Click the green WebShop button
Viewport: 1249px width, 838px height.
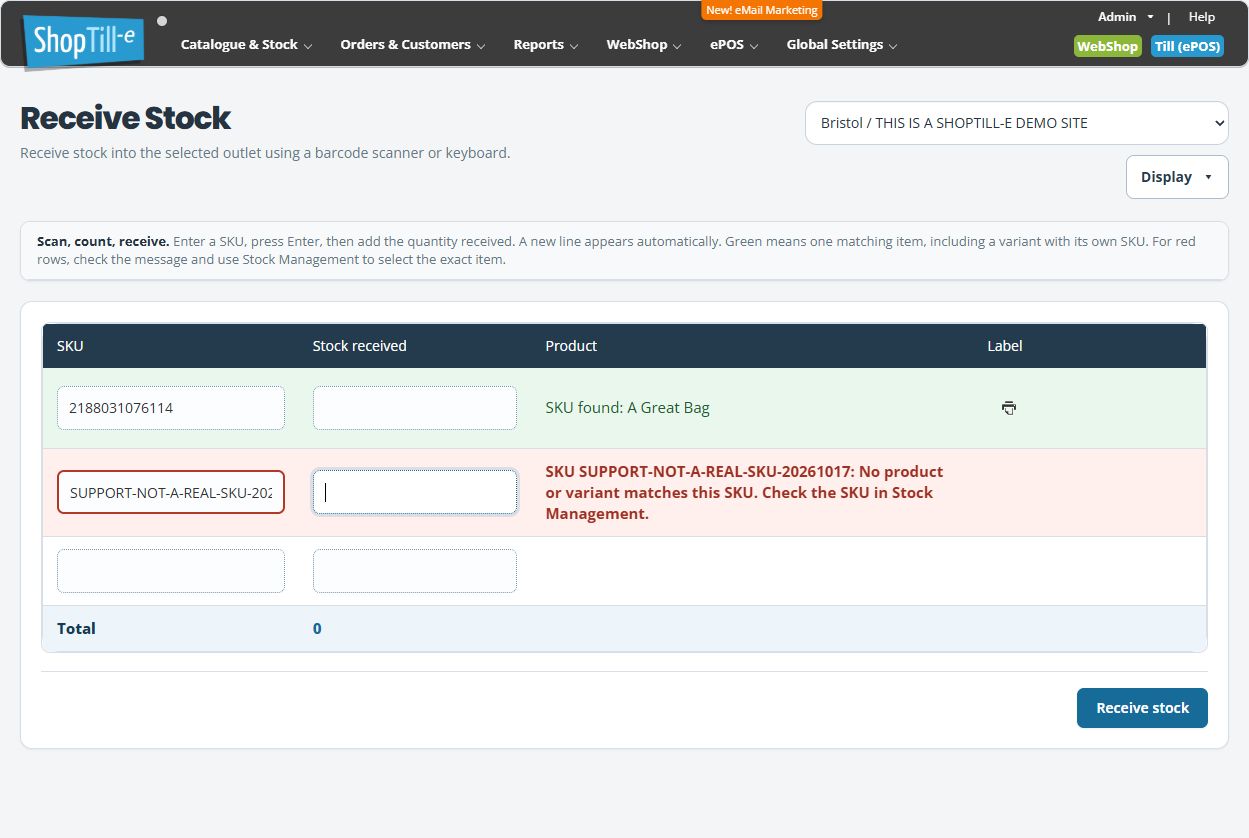1107,46
